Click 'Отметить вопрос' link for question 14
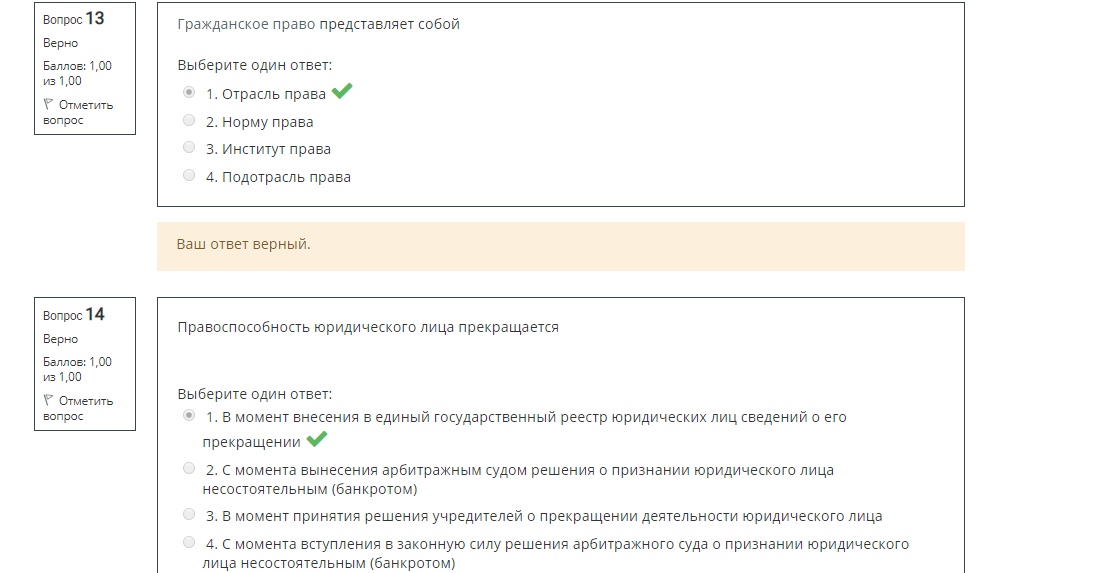 pyautogui.click(x=78, y=408)
